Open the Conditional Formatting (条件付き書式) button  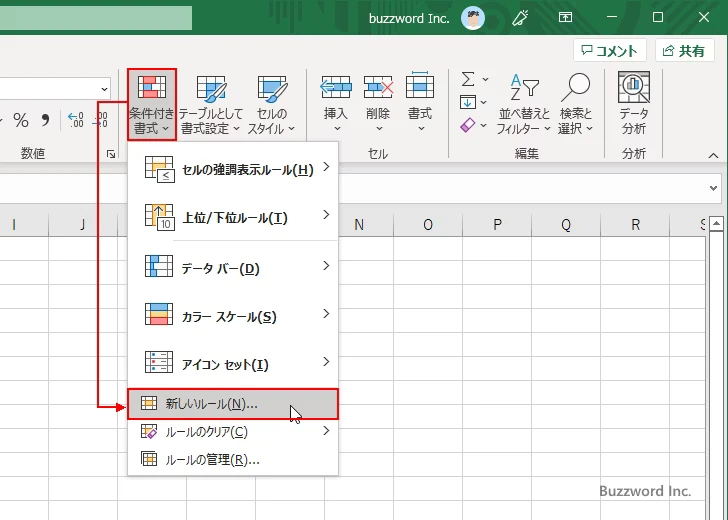pyautogui.click(x=152, y=104)
